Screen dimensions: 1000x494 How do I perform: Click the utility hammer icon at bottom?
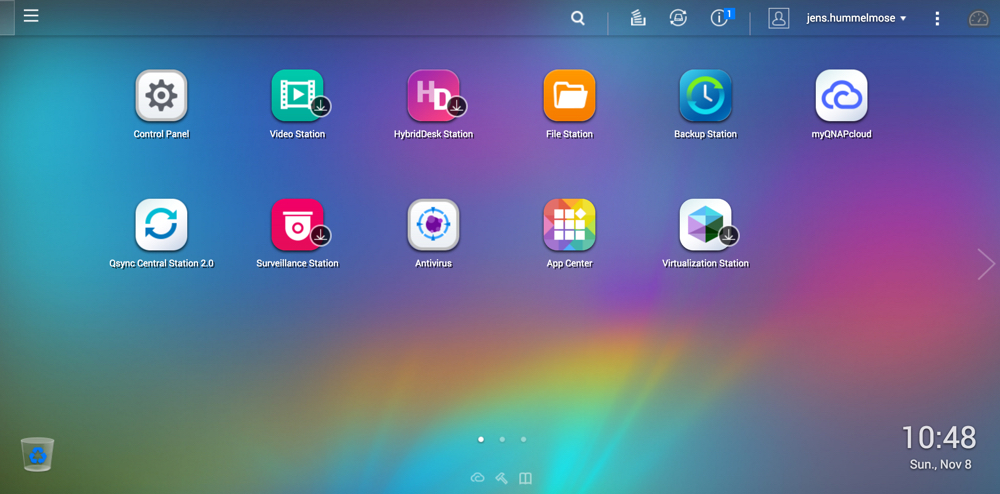click(502, 478)
